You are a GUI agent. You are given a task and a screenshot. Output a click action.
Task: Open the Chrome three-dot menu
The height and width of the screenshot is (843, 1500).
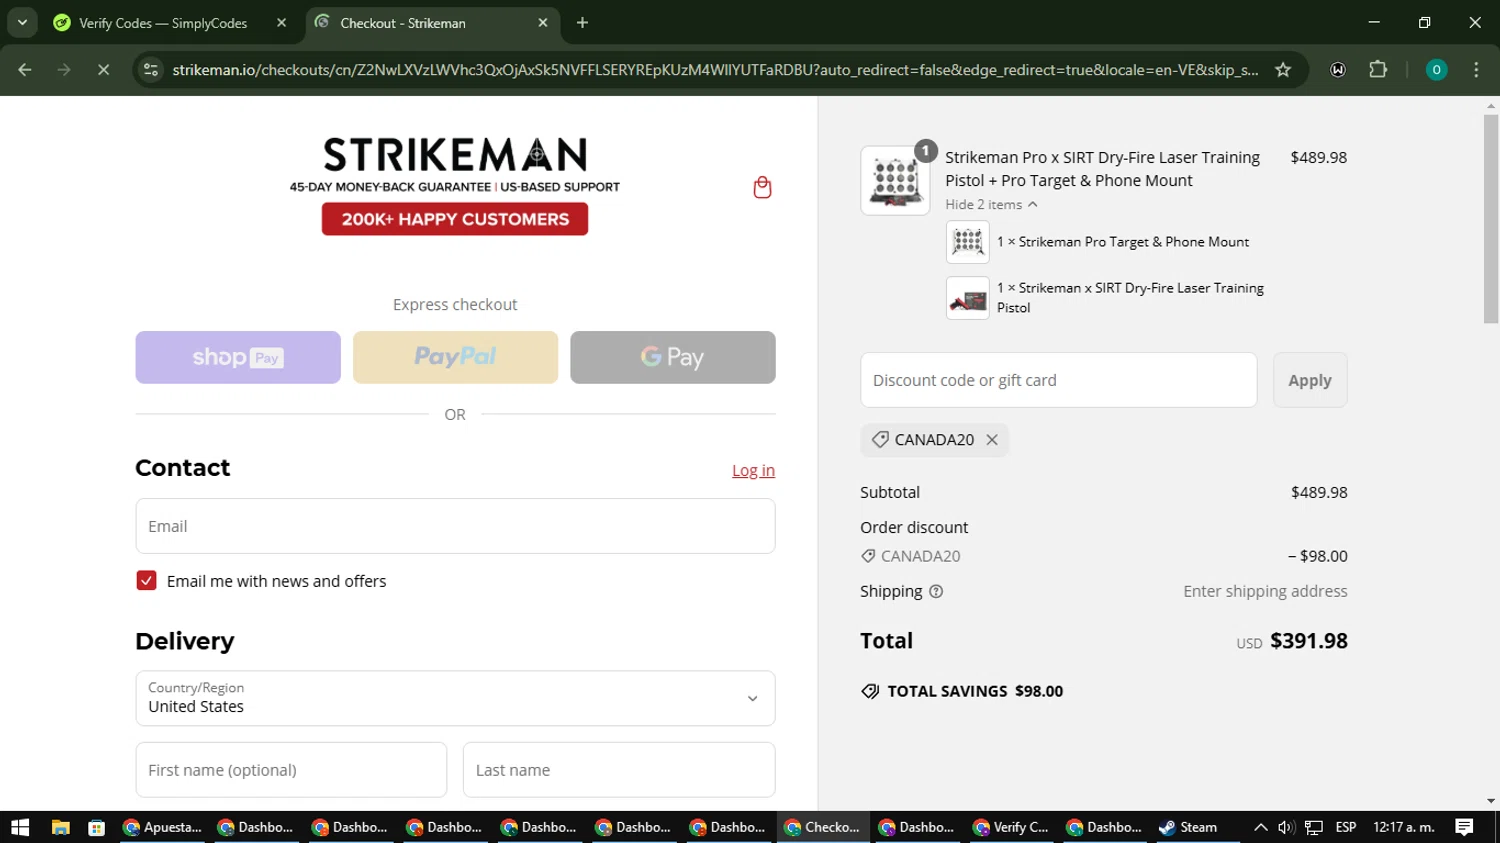tap(1476, 70)
